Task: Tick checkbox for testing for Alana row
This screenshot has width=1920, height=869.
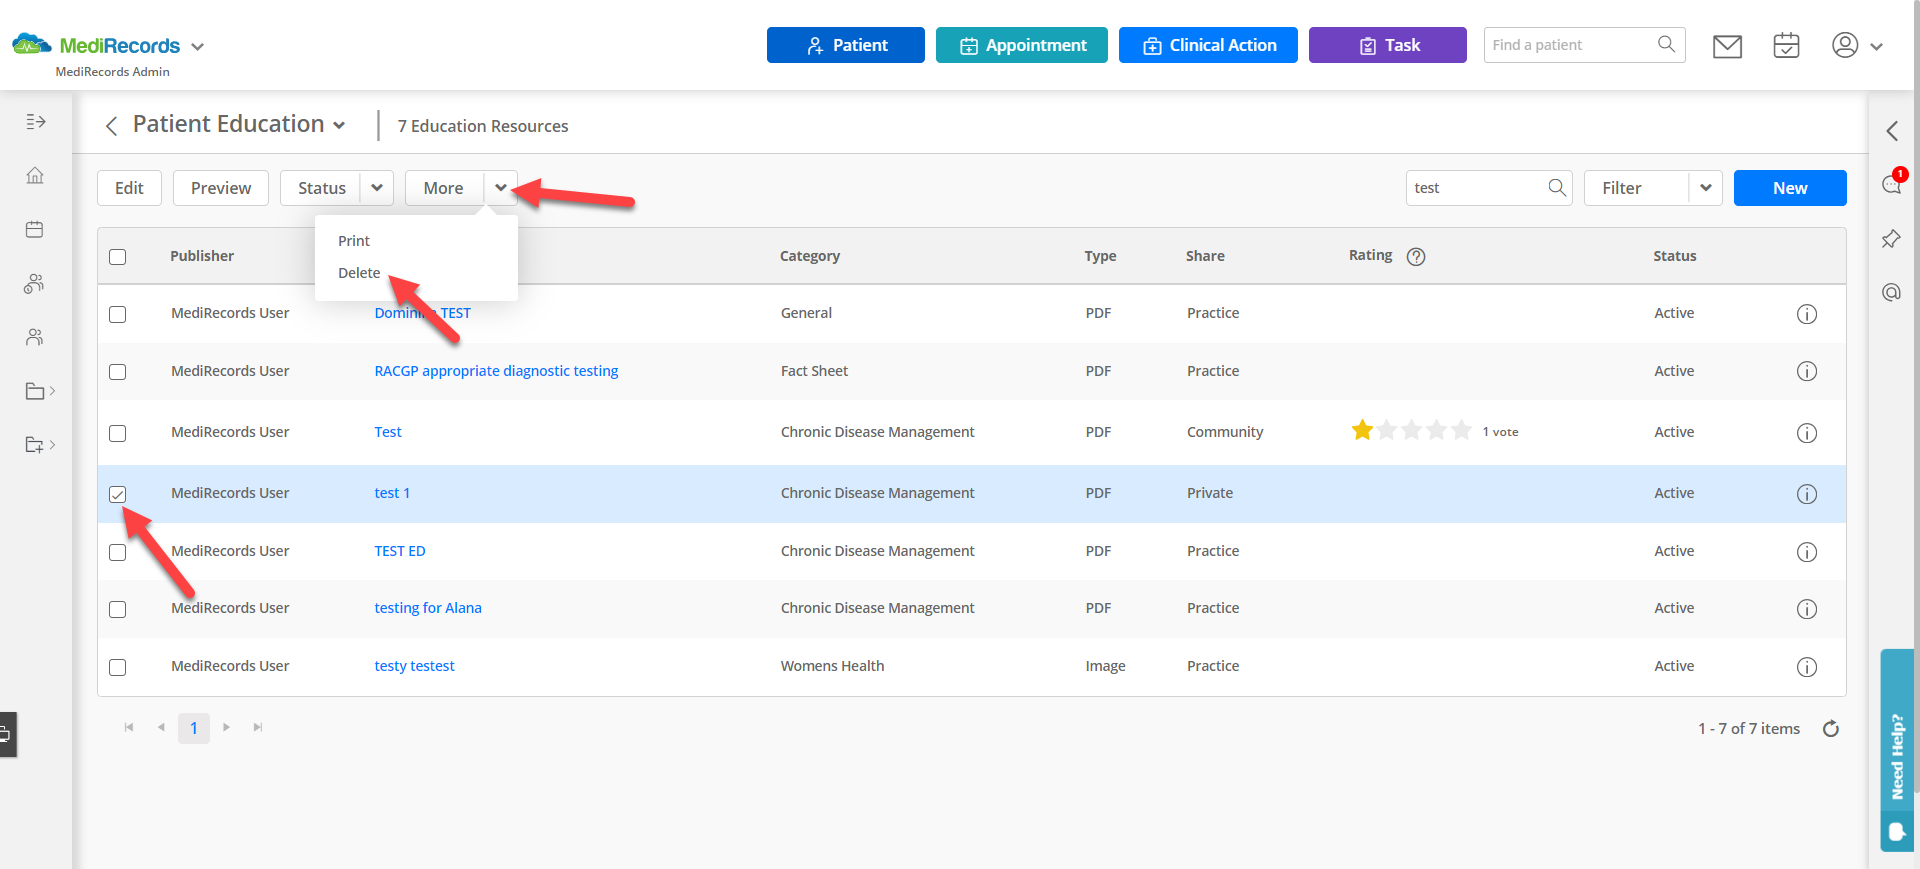Action: [118, 609]
